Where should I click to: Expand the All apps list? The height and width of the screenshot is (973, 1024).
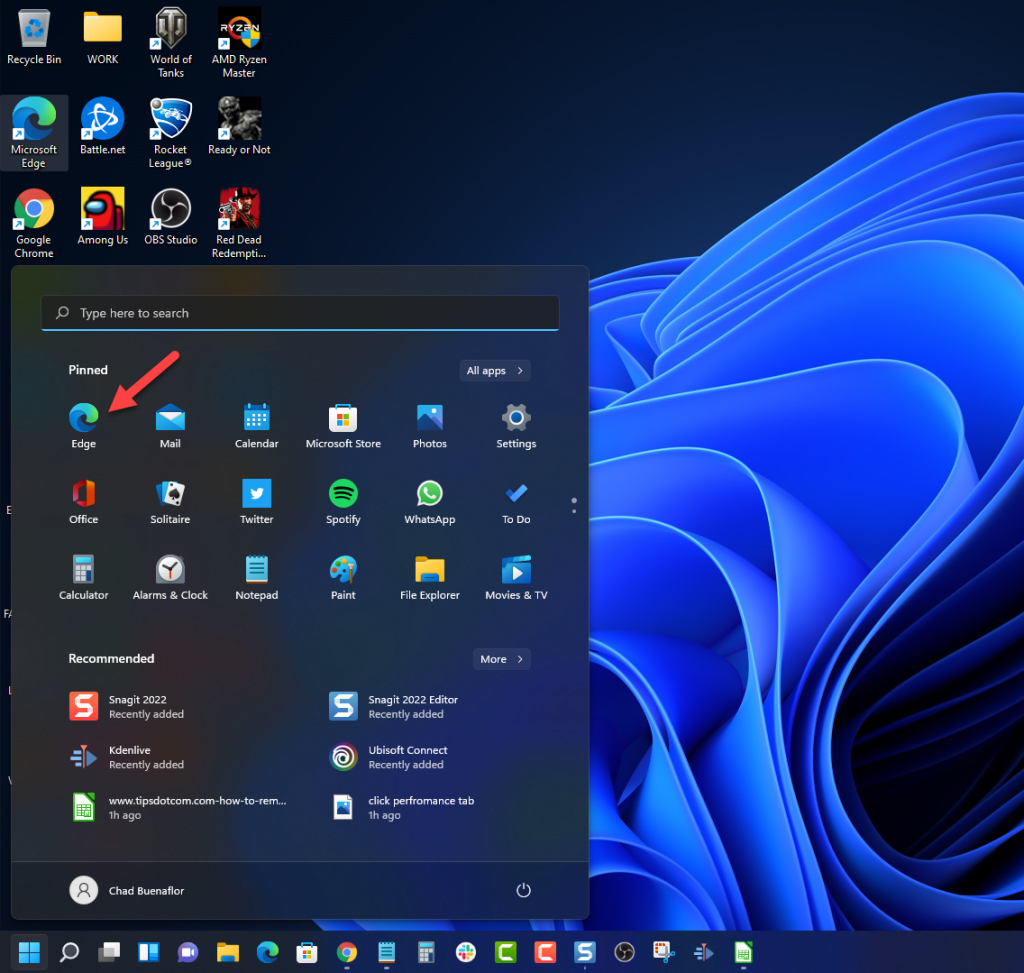pyautogui.click(x=495, y=370)
